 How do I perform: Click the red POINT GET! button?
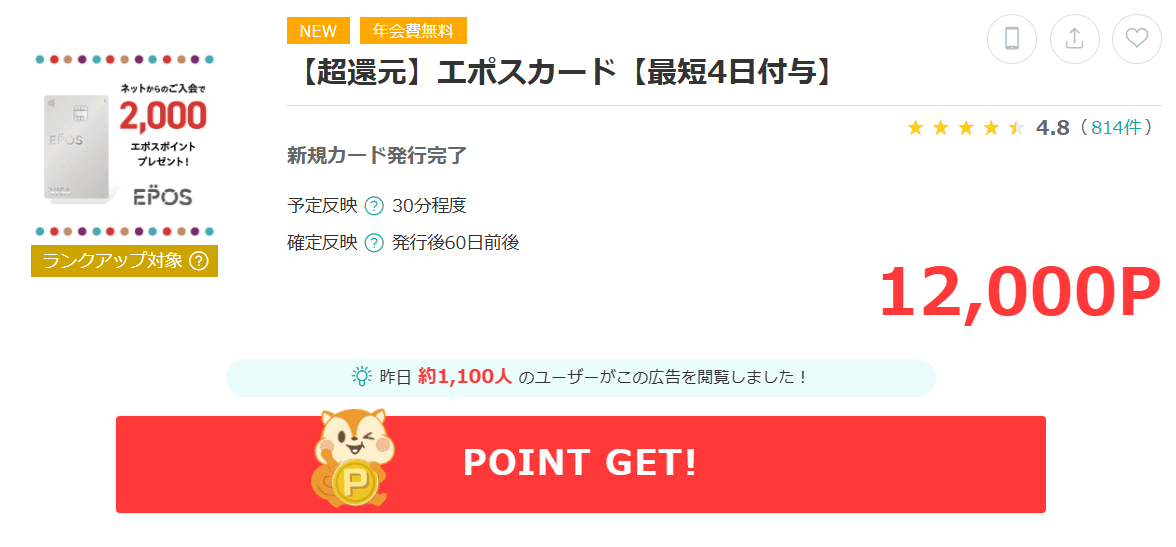point(580,464)
